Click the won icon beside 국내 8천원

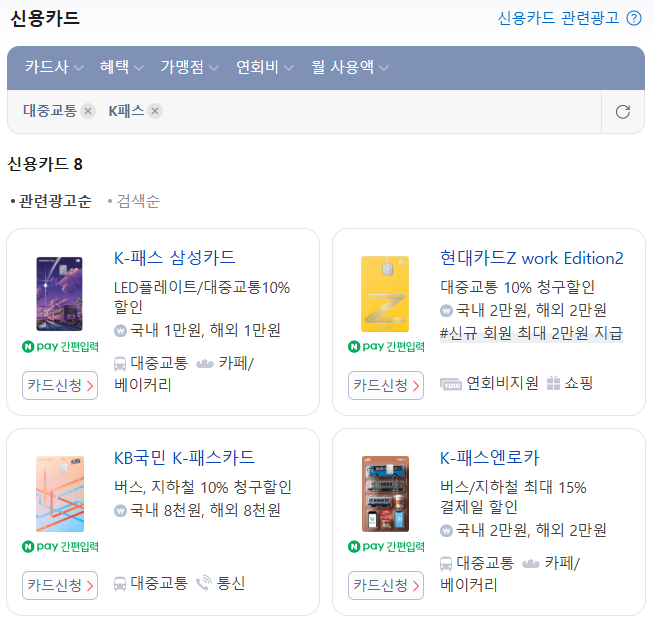point(120,511)
